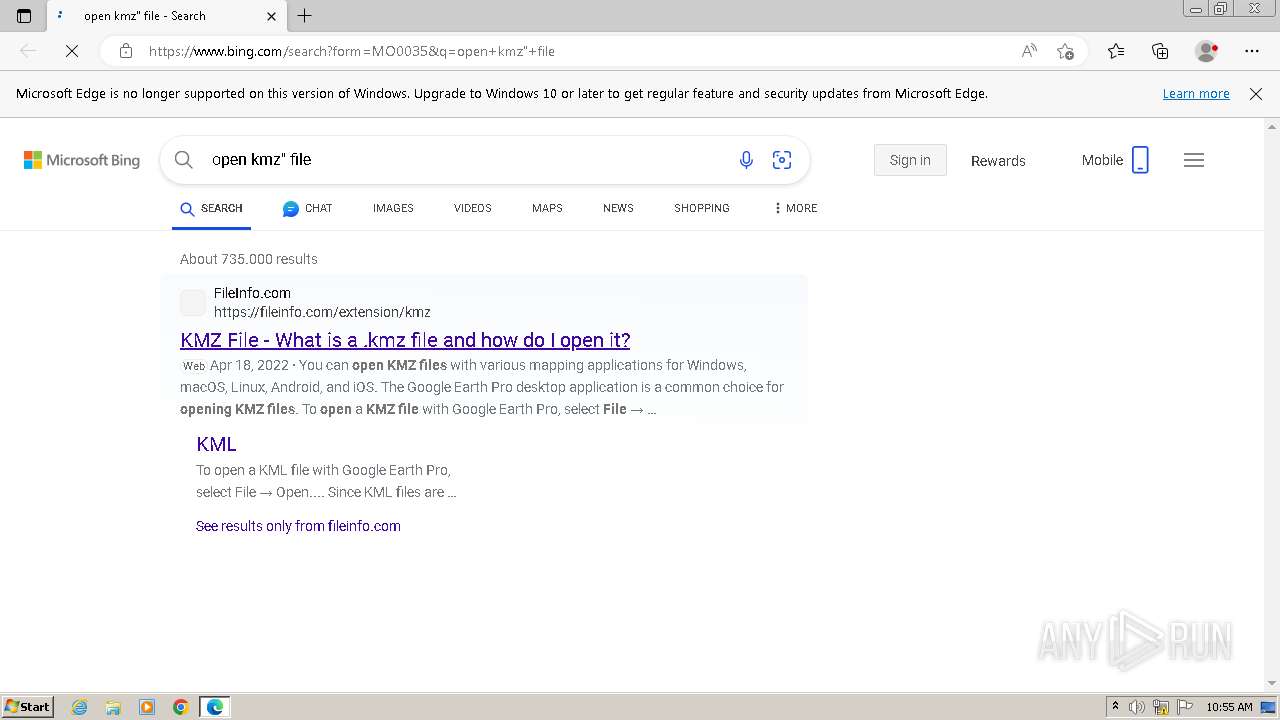Click the Windows Start button
This screenshot has width=1280, height=720.
(27, 706)
